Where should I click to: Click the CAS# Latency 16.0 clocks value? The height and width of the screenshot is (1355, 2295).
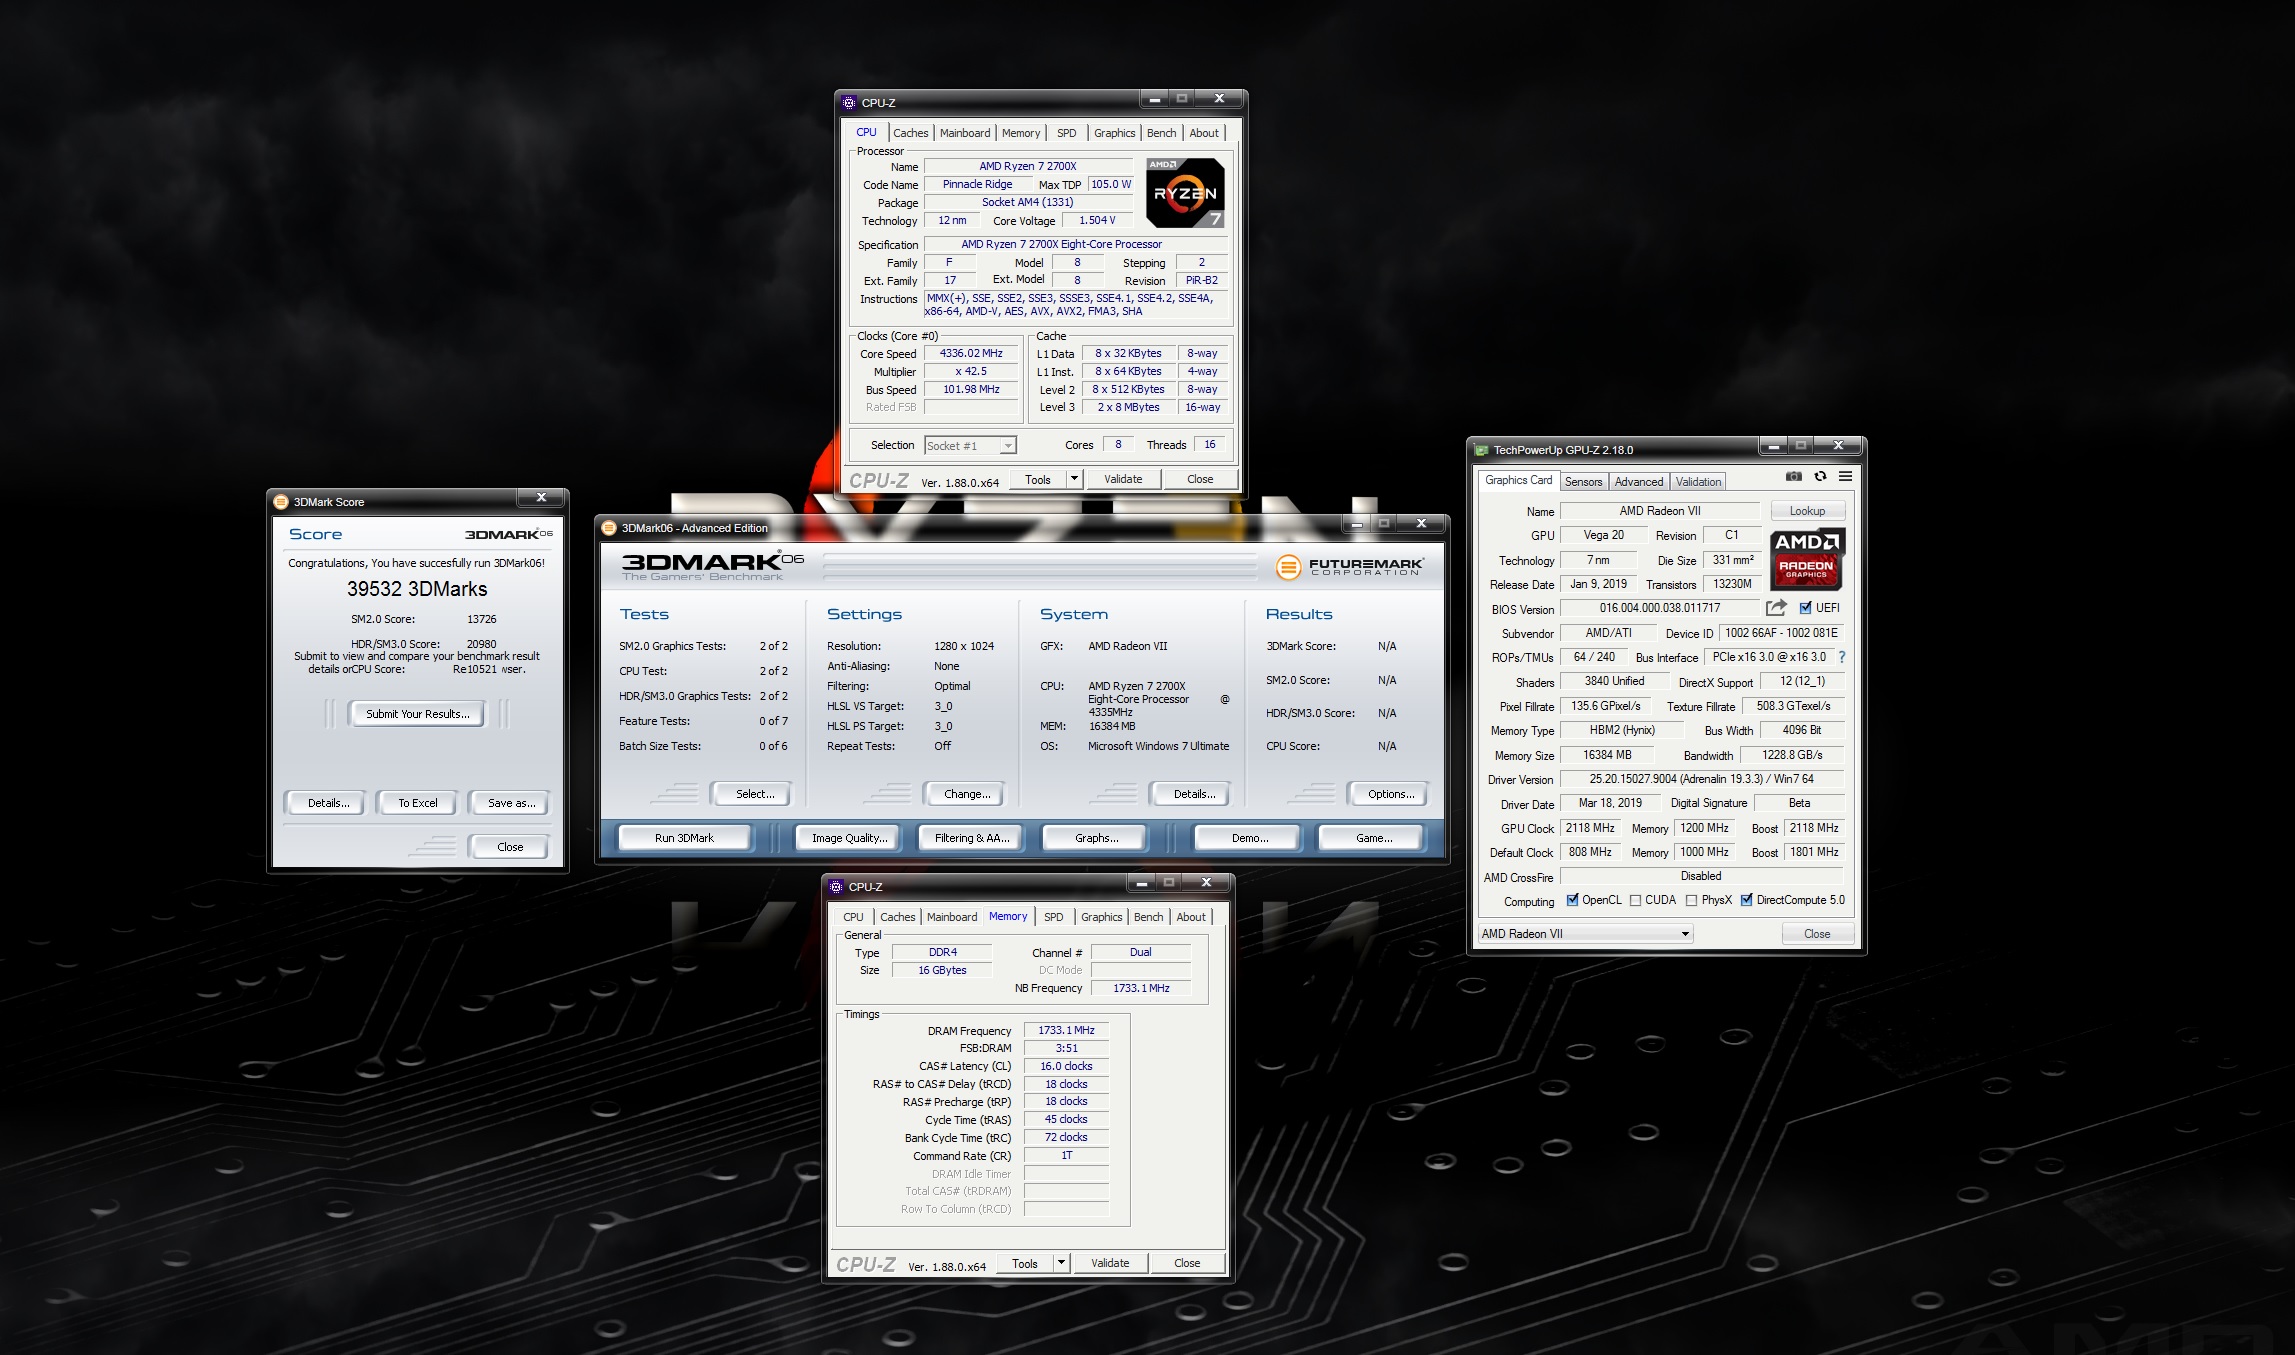1066,1066
